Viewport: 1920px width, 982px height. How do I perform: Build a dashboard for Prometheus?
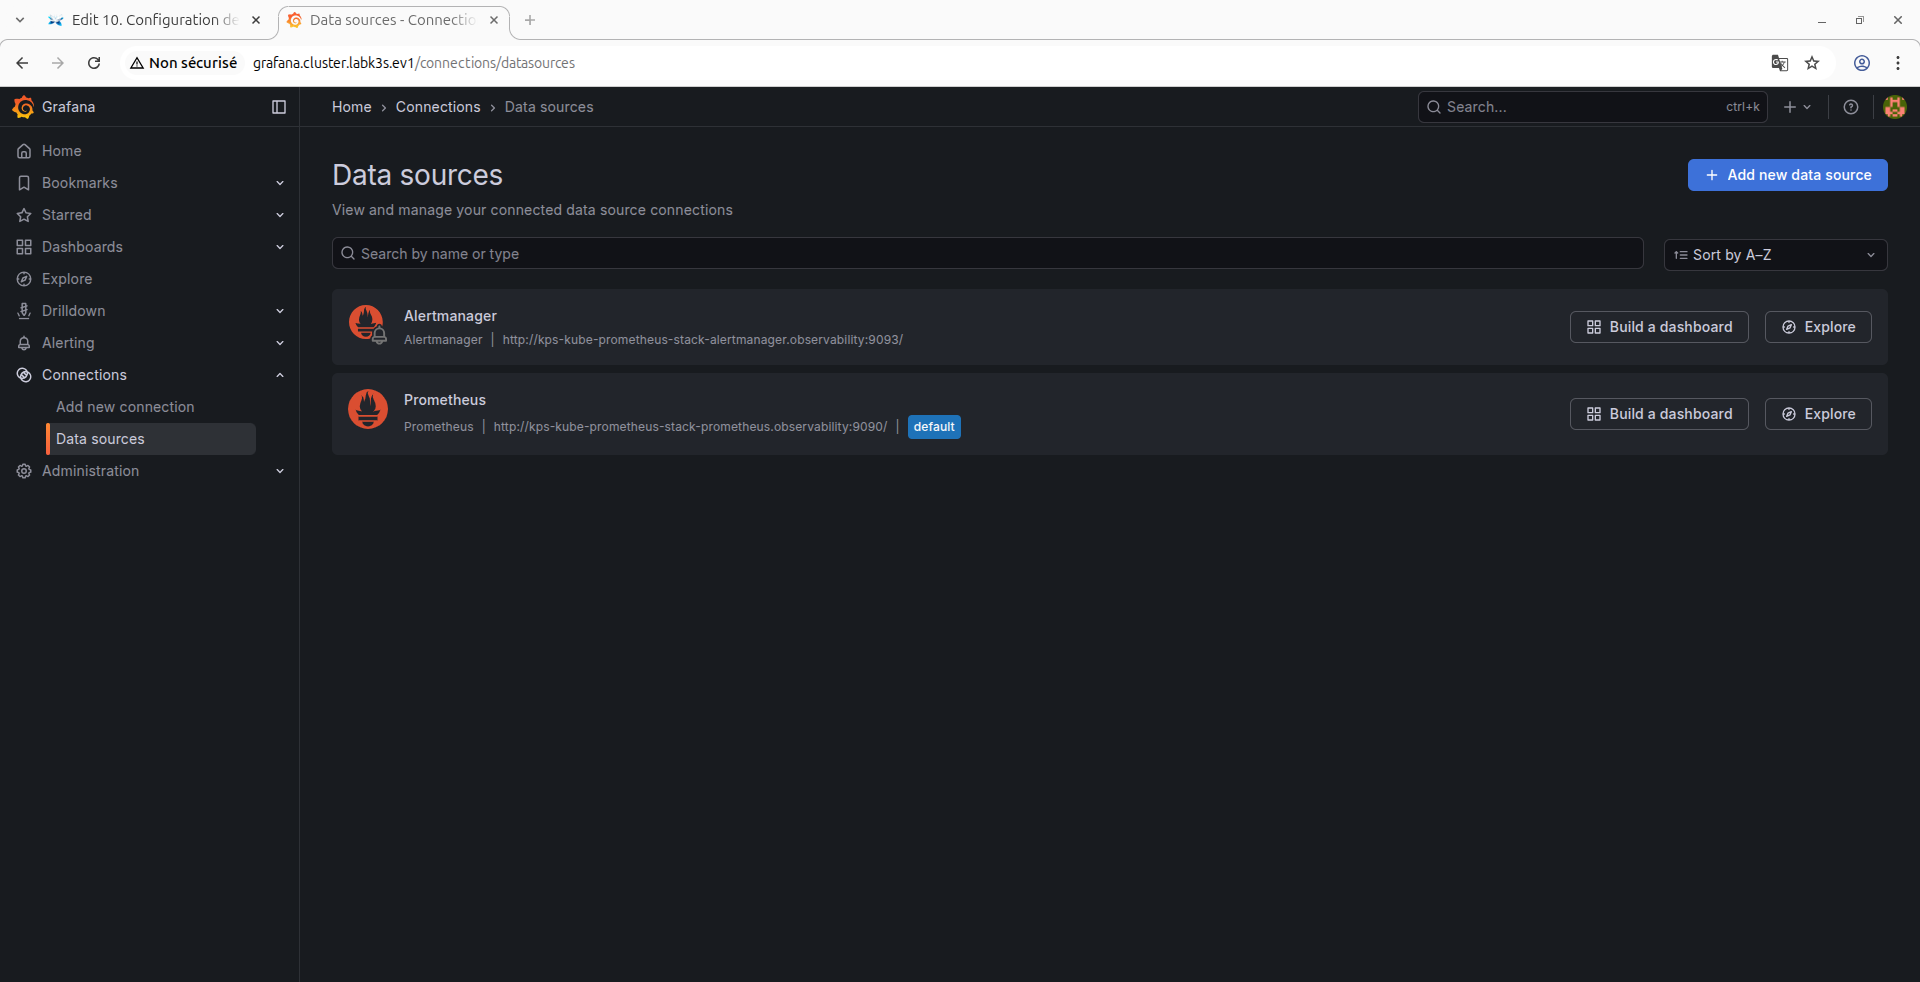(x=1659, y=414)
